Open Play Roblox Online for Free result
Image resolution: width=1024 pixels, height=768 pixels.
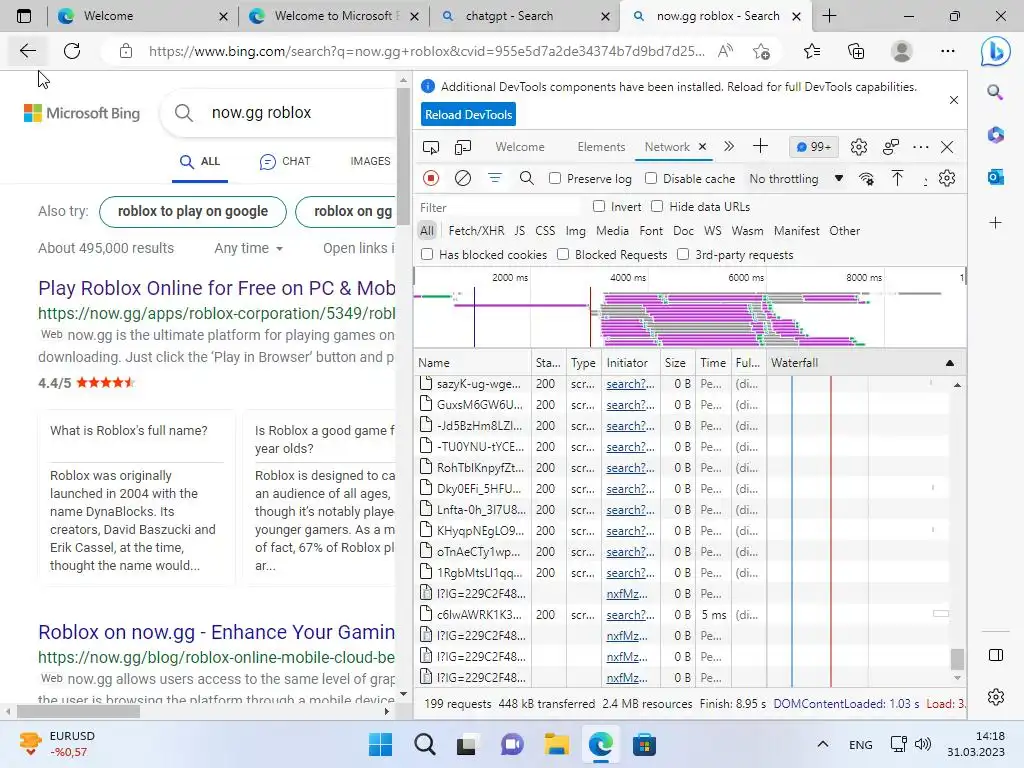coord(217,288)
